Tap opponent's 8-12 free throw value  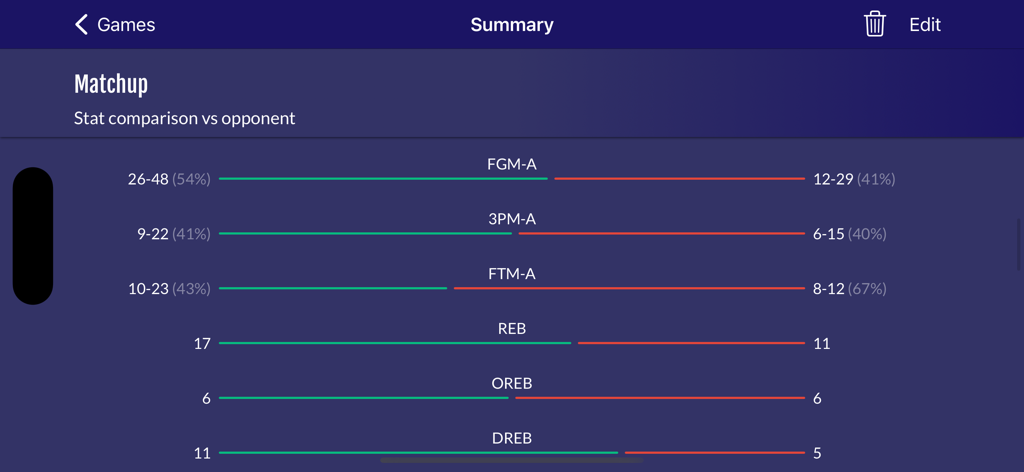829,289
